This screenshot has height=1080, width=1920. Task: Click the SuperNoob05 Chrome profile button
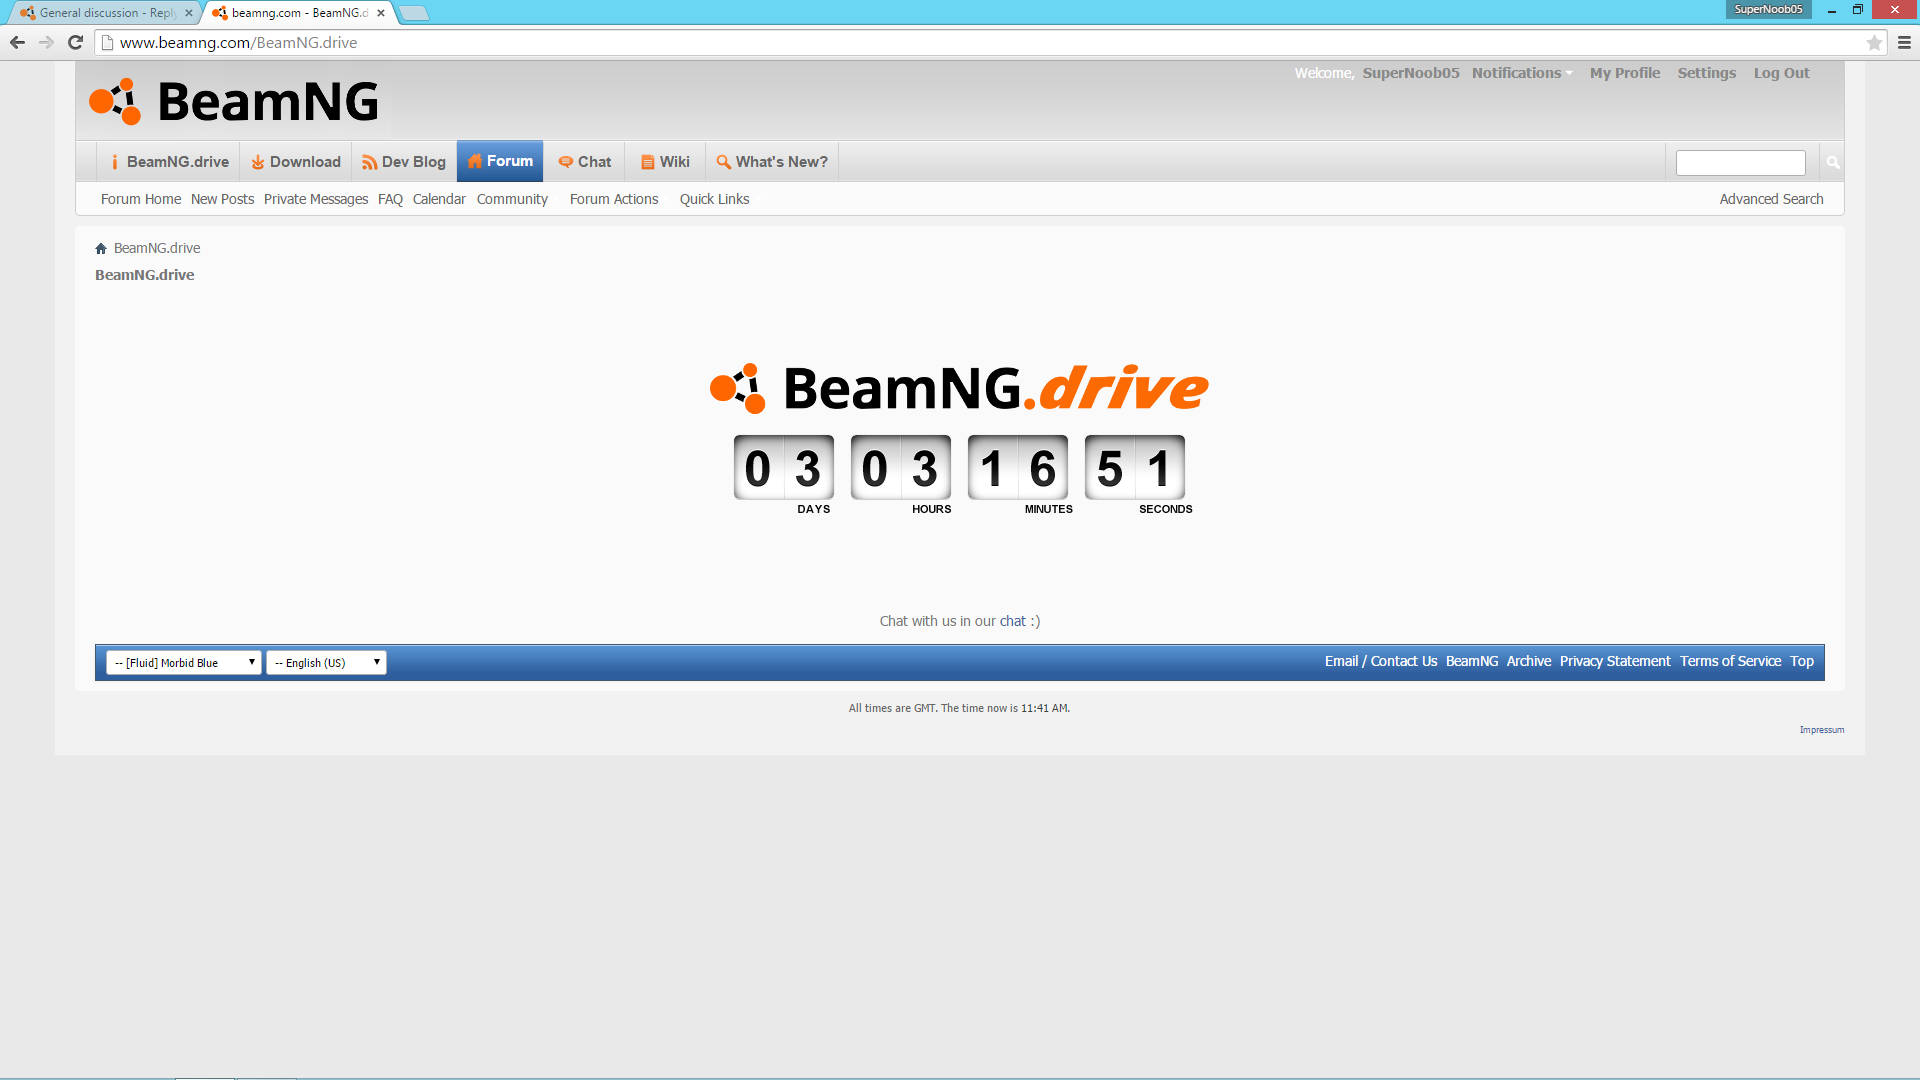1768,9
